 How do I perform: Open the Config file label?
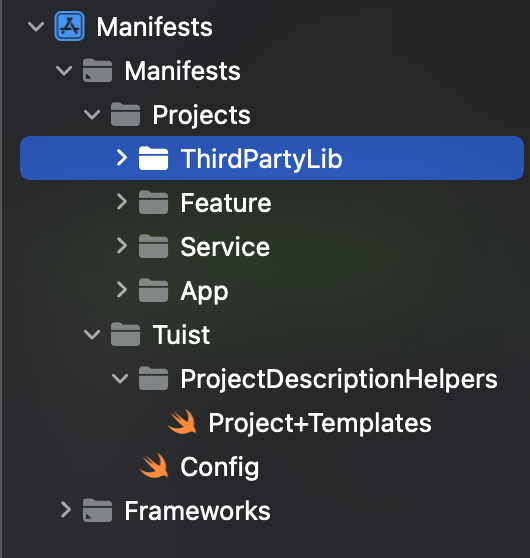pos(220,467)
